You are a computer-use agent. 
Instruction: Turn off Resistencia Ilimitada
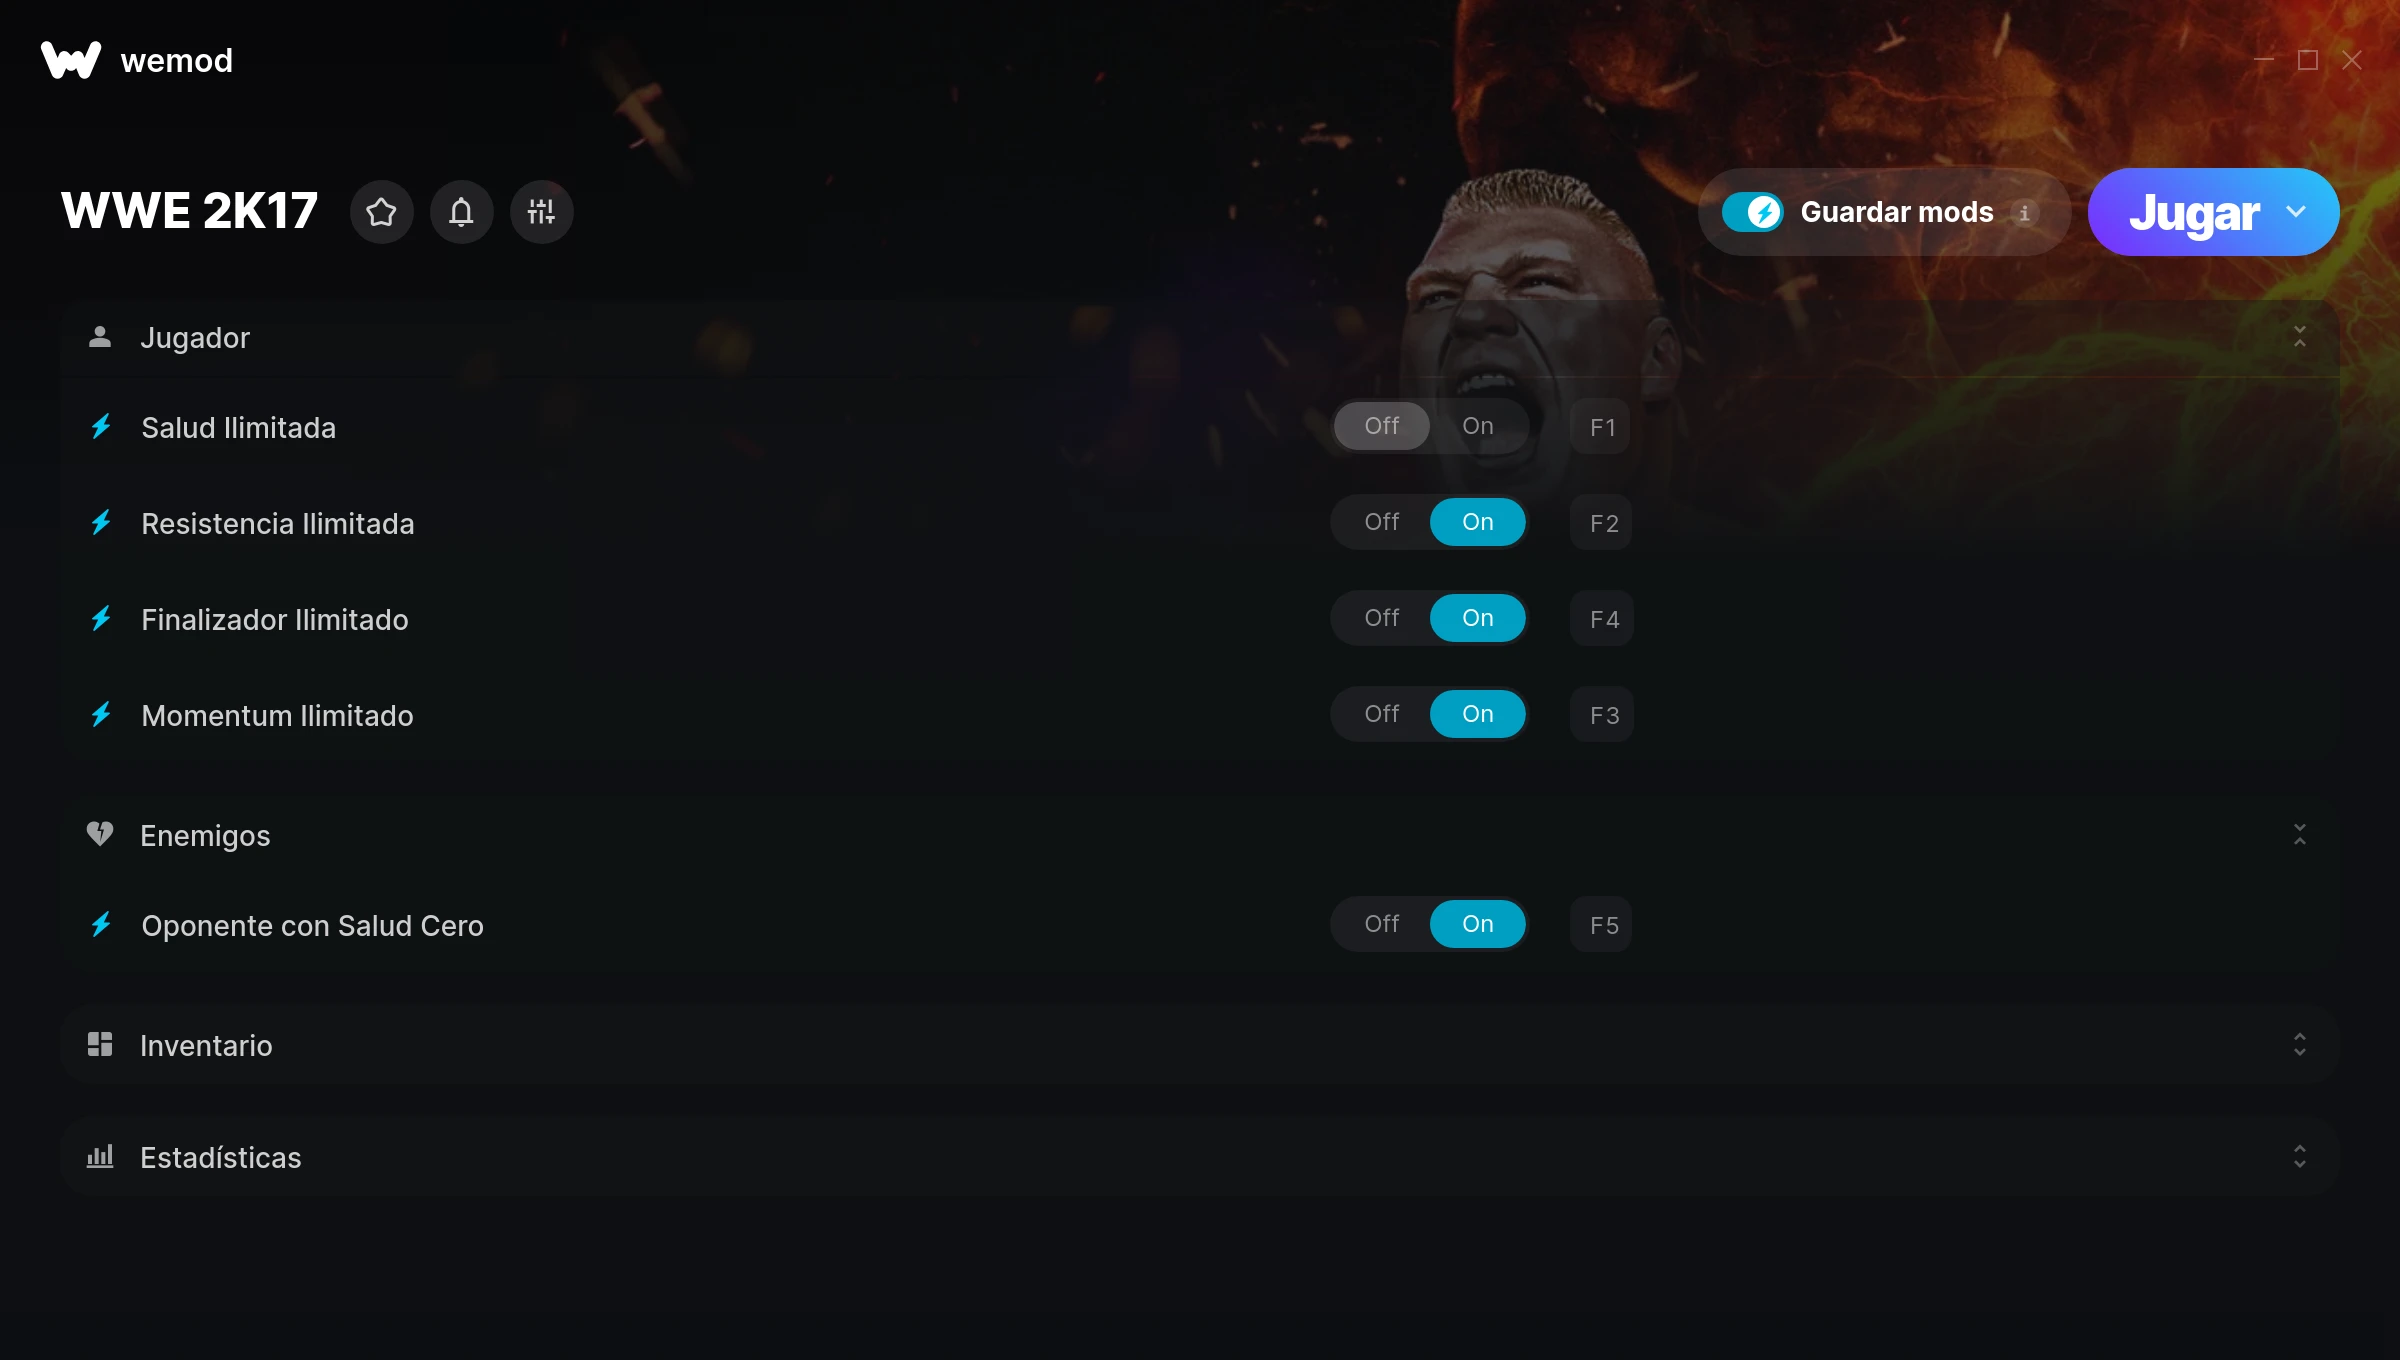click(1382, 522)
